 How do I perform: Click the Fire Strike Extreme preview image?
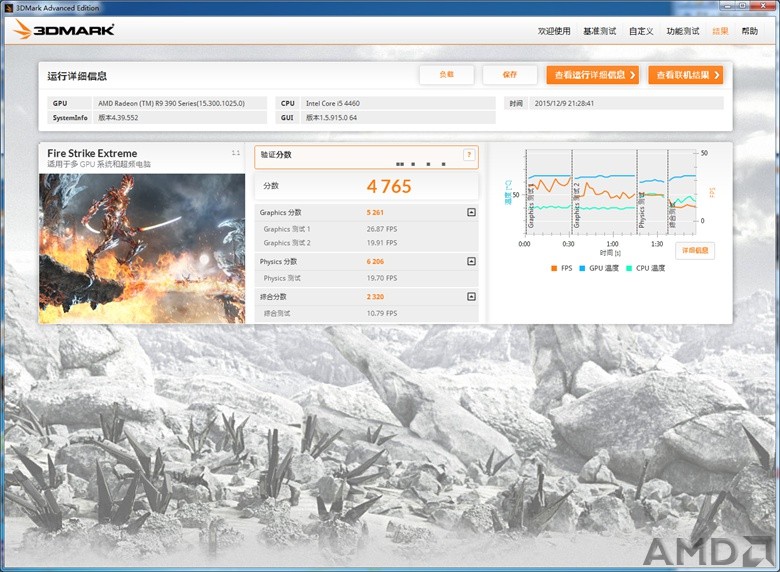click(x=142, y=248)
